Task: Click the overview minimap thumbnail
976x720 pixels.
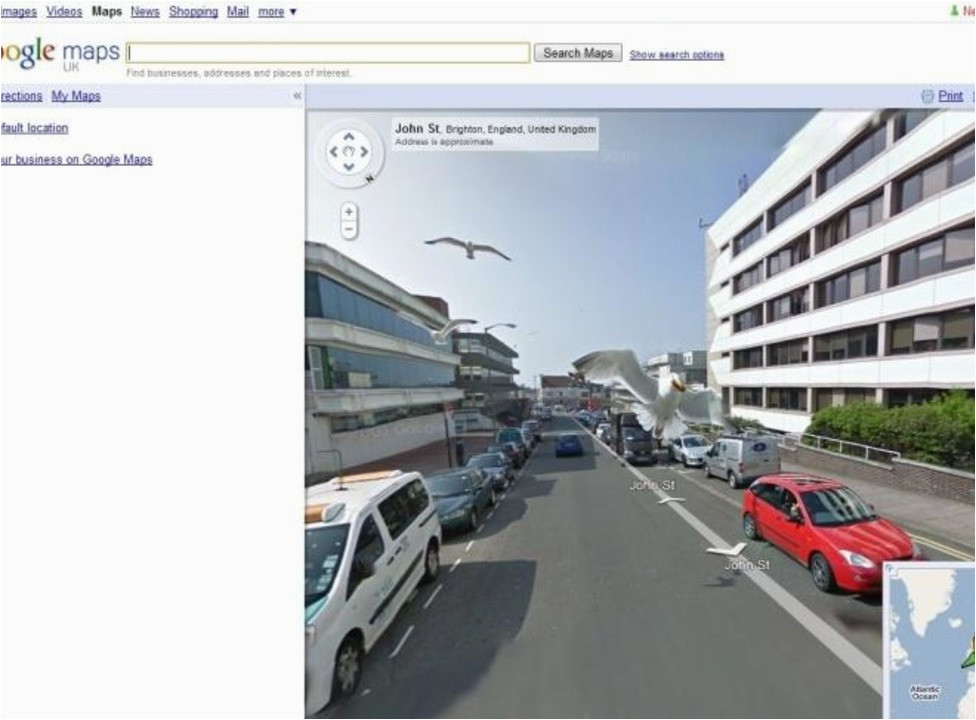Action: pyautogui.click(x=929, y=640)
